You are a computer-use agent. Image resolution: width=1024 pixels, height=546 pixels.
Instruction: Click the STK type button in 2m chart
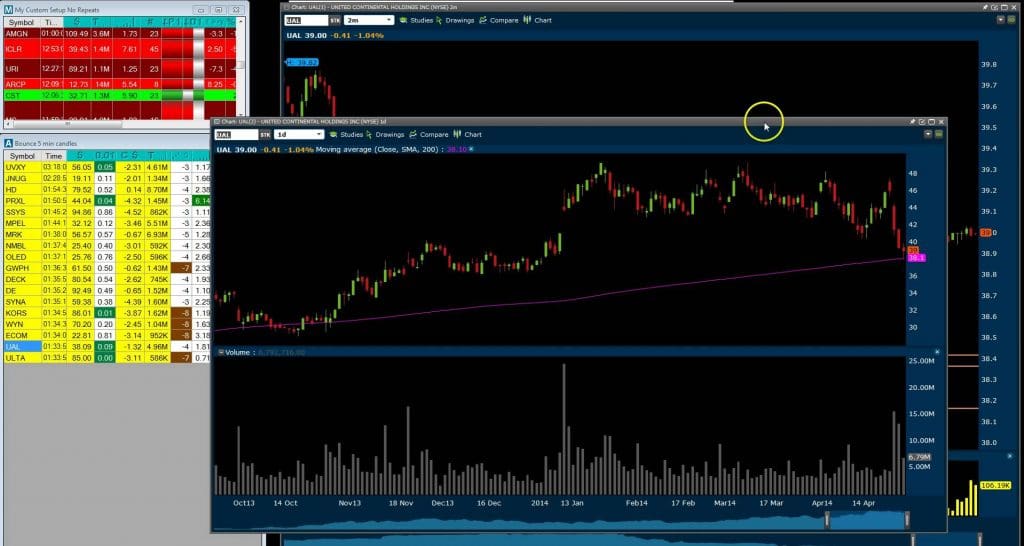click(335, 20)
